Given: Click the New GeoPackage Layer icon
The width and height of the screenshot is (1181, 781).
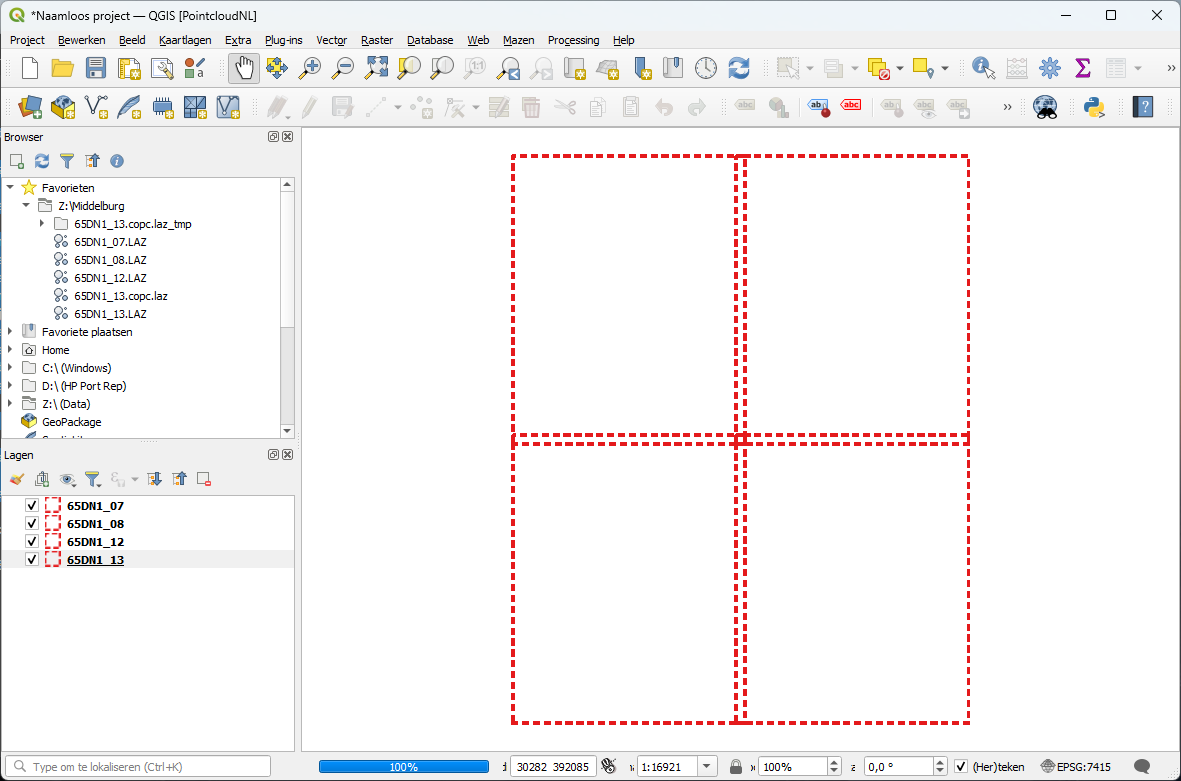Looking at the screenshot, I should tap(62, 107).
